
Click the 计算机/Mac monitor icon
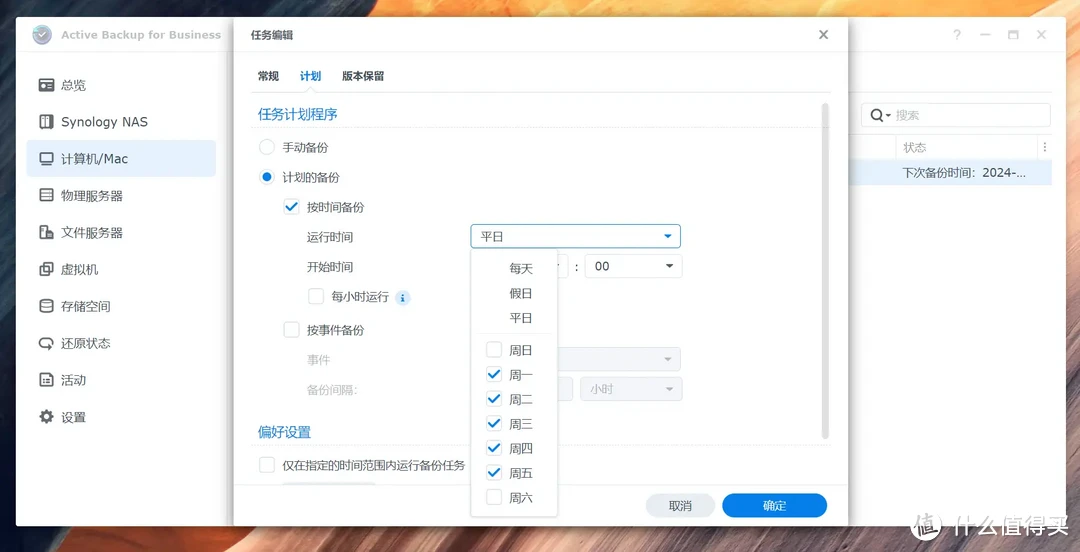point(46,159)
